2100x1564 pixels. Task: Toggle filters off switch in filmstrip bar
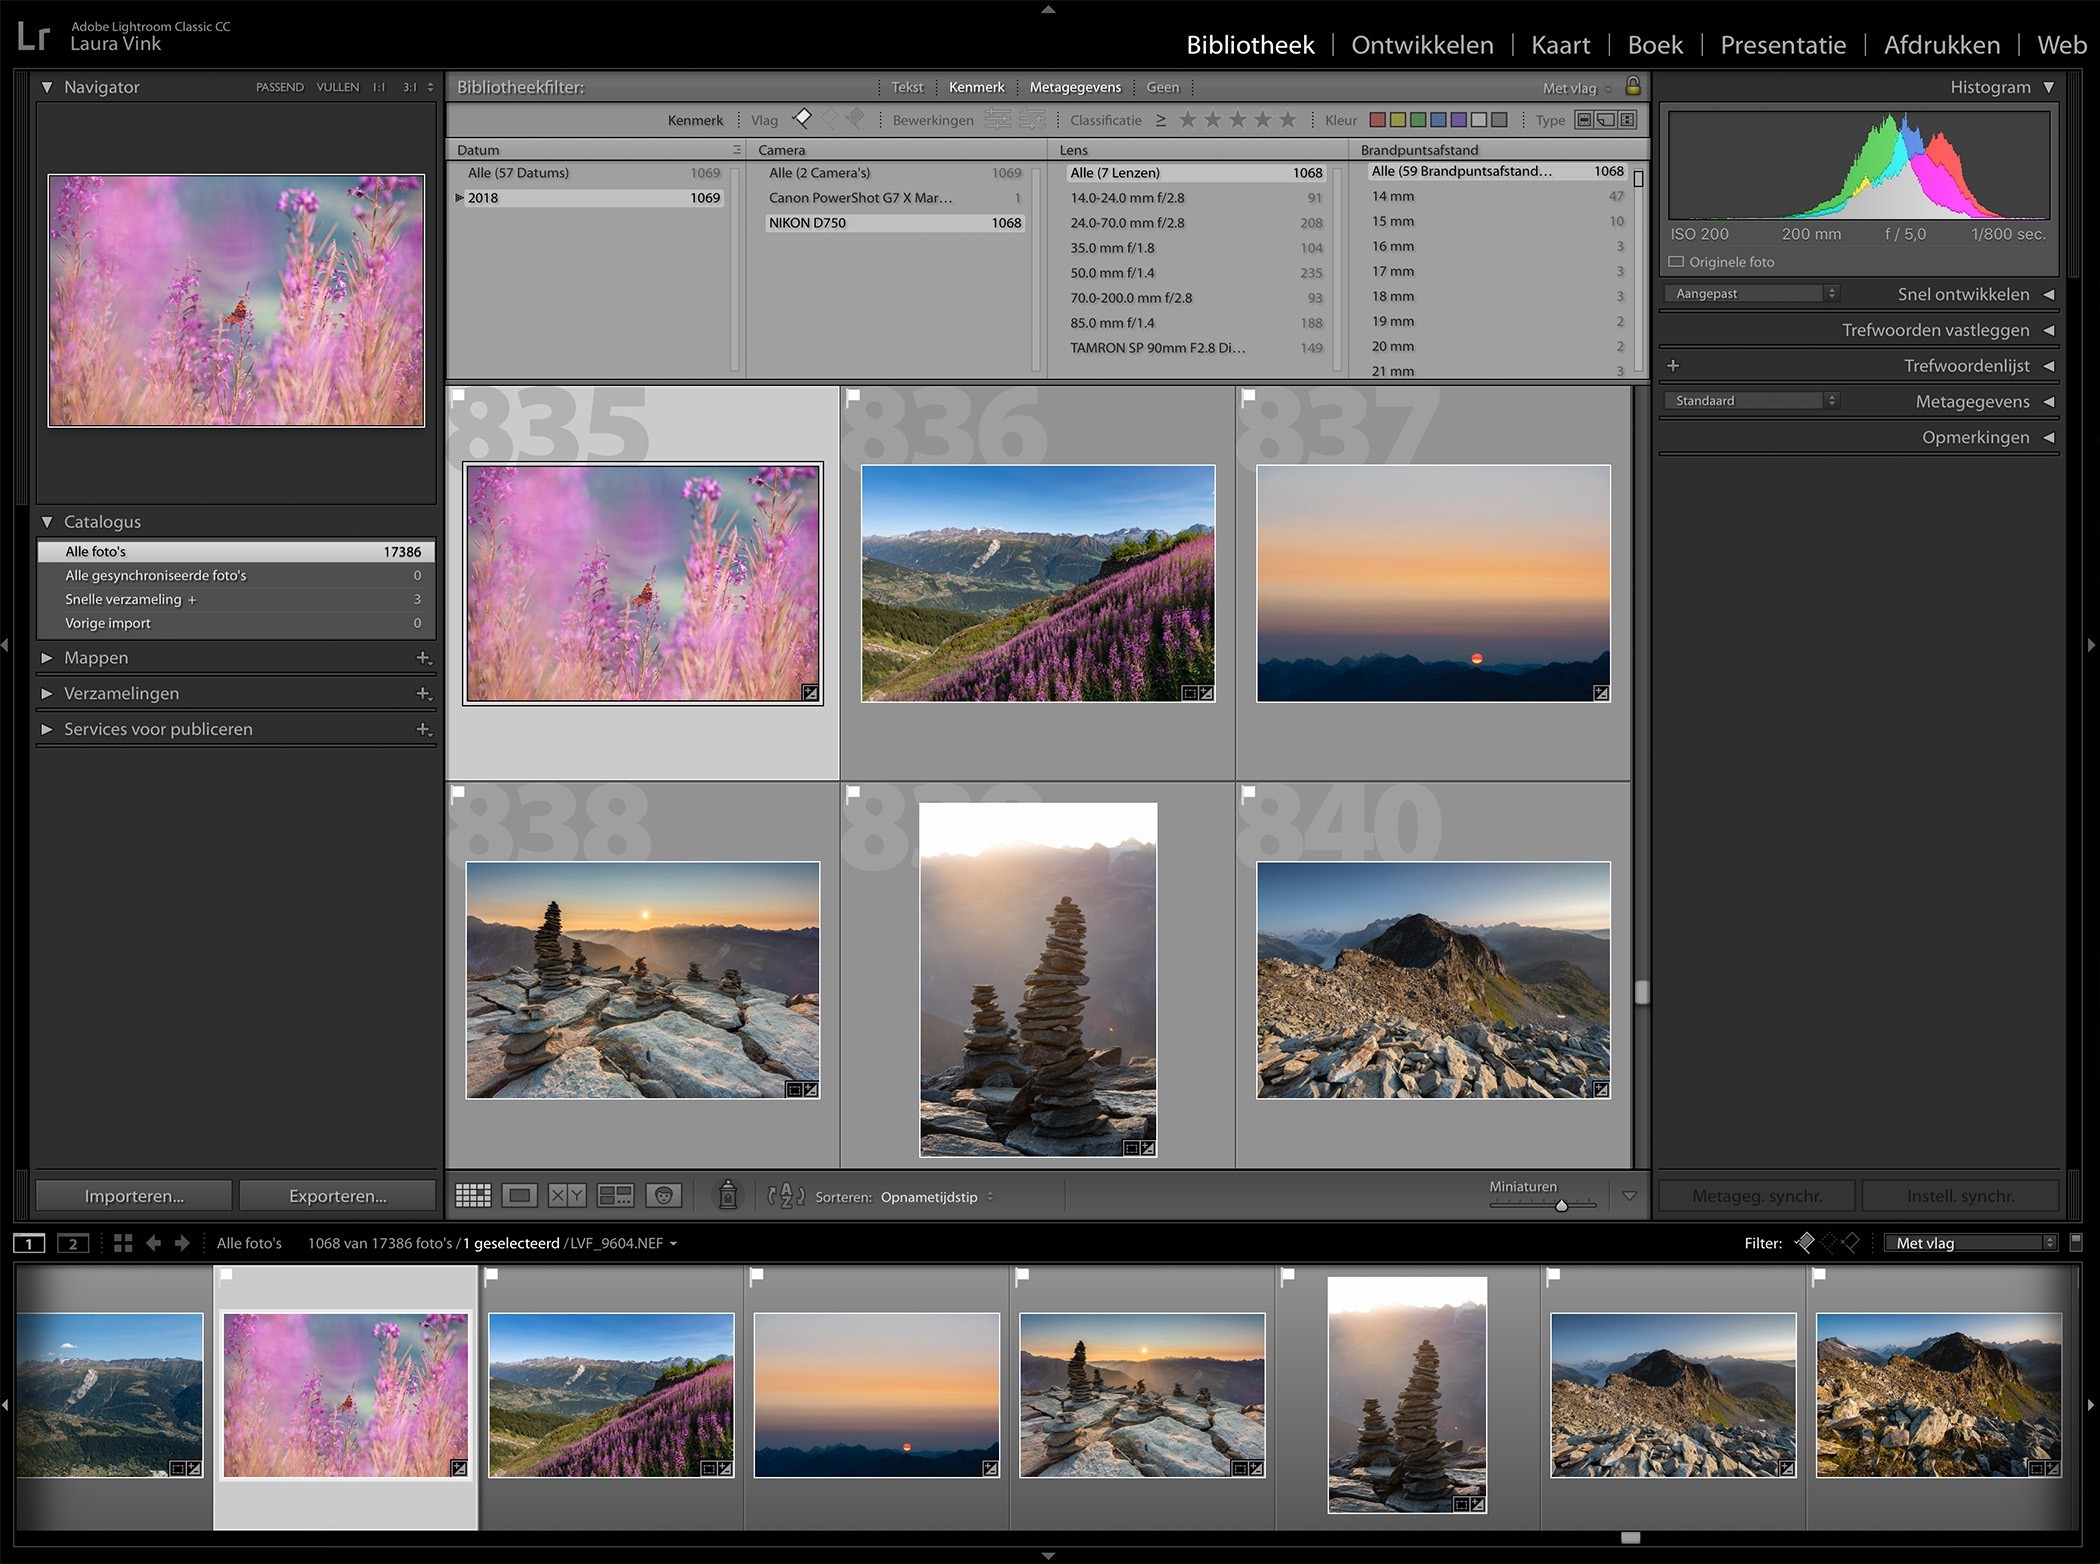pos(2075,1242)
